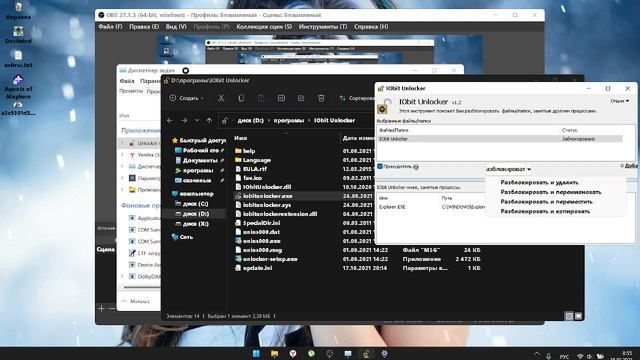640x360 pixels.
Task: Open the Опции dropdown in IObit Unlocker
Action: [620, 101]
